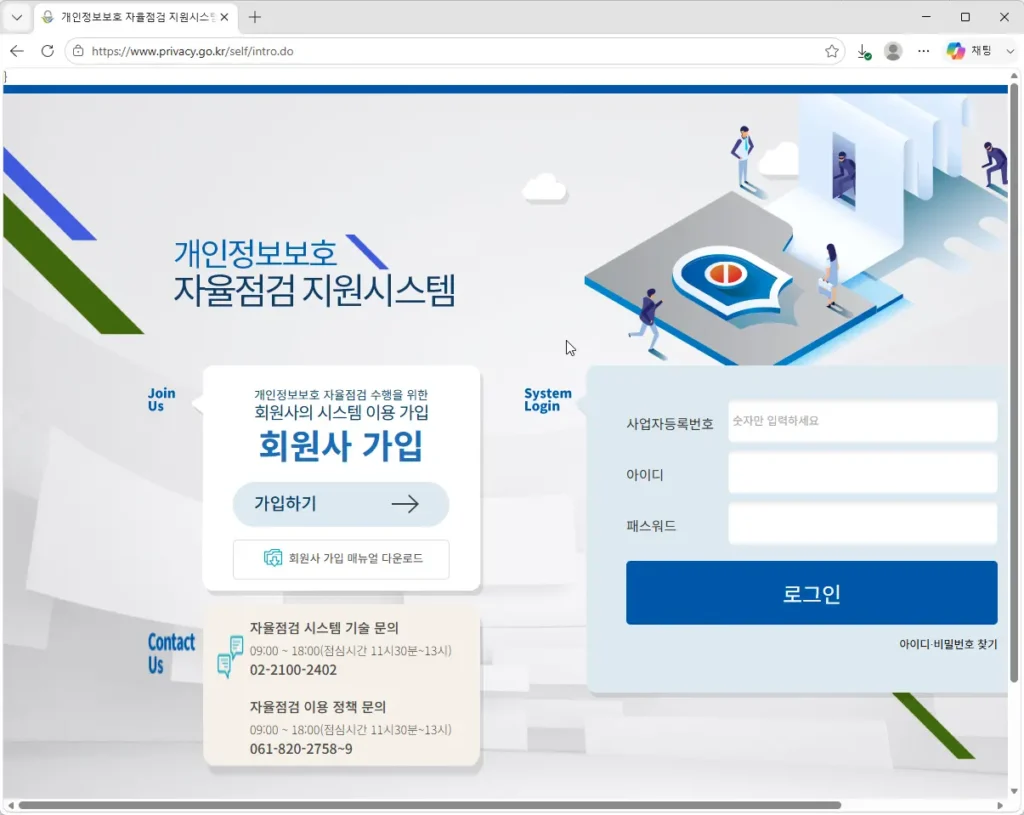Click the 개인정보보호 자율점검 지원시스템 title
1024x815 pixels.
click(x=314, y=273)
